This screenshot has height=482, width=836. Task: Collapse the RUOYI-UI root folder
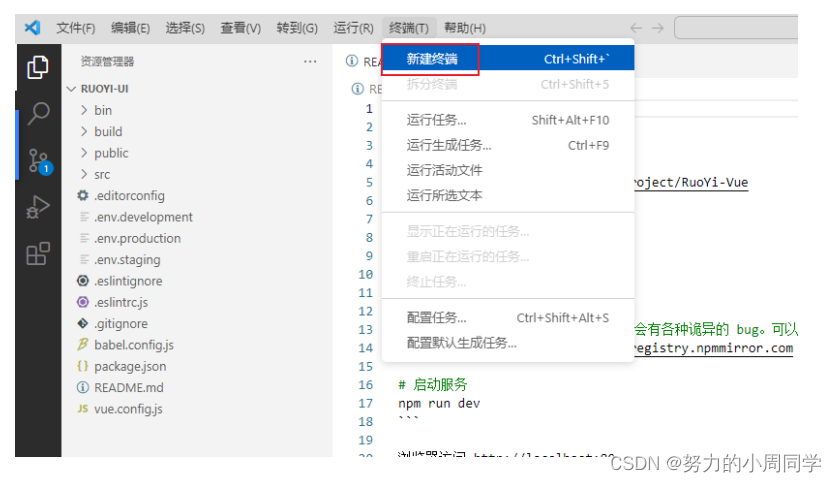71,89
